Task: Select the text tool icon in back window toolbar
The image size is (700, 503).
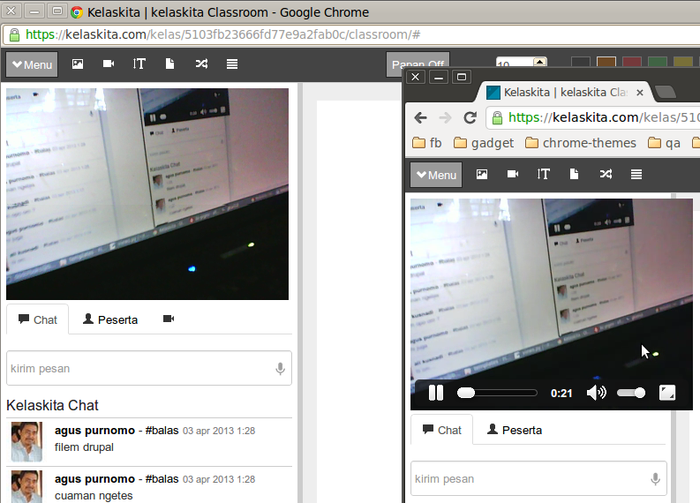Action: tap(139, 64)
